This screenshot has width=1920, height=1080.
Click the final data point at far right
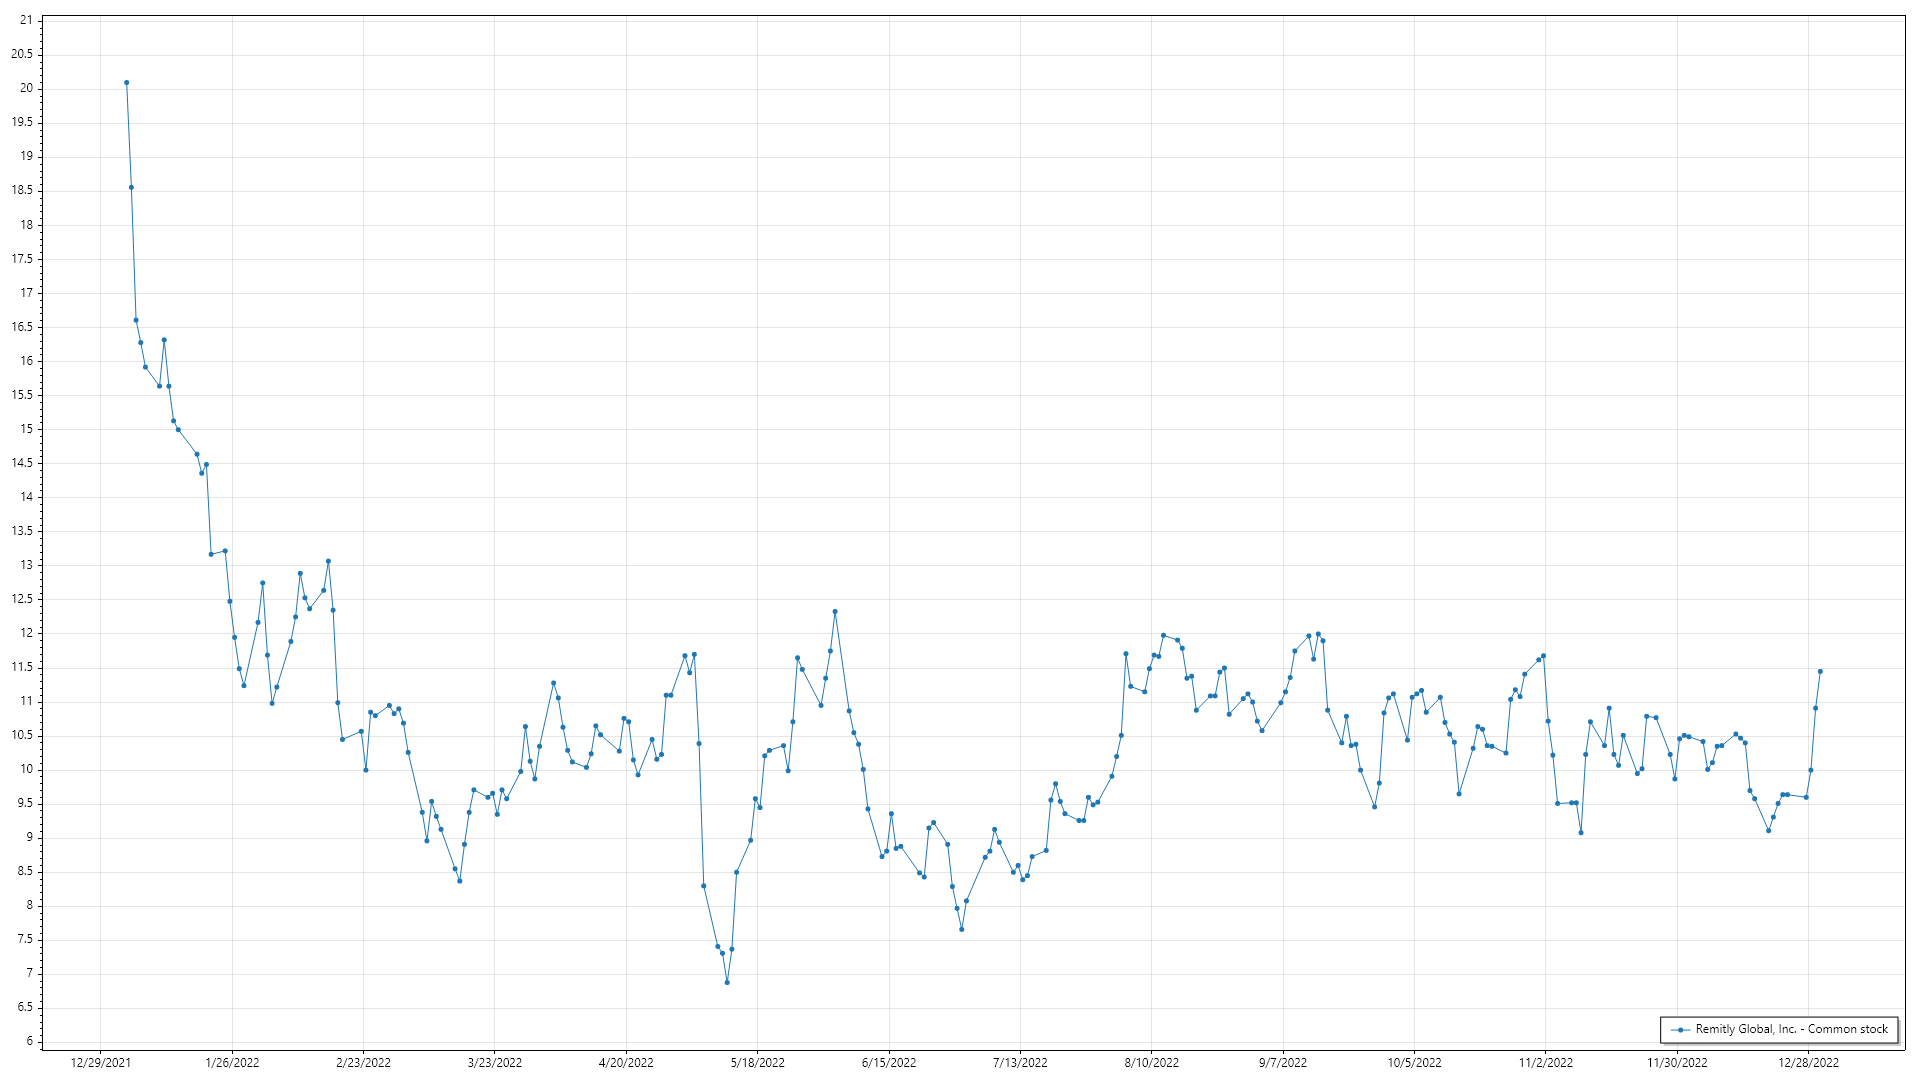coord(1820,672)
